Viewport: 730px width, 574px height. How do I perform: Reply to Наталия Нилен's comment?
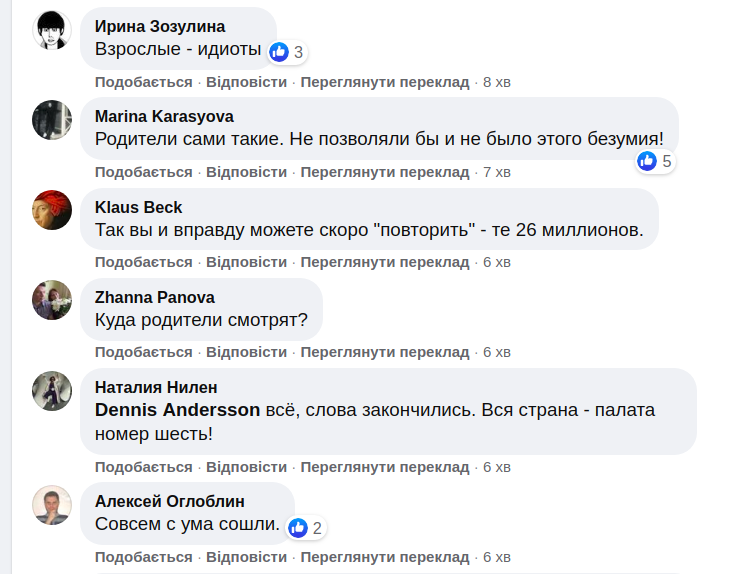tap(246, 467)
